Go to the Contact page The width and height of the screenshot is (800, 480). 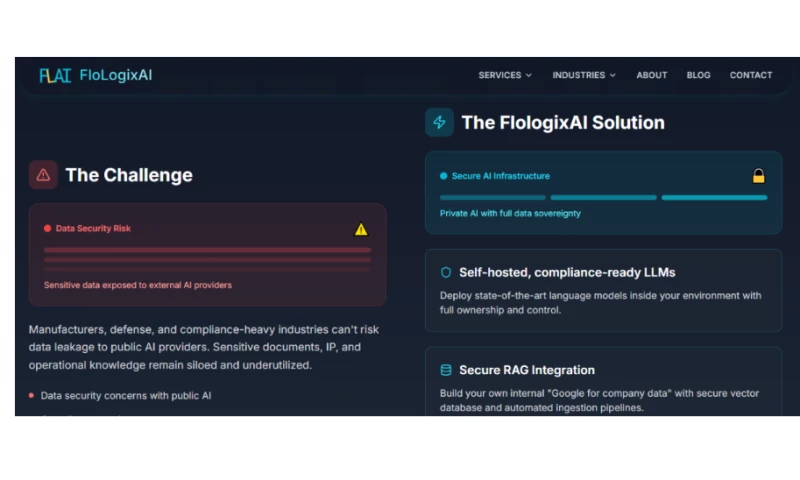[x=751, y=75]
